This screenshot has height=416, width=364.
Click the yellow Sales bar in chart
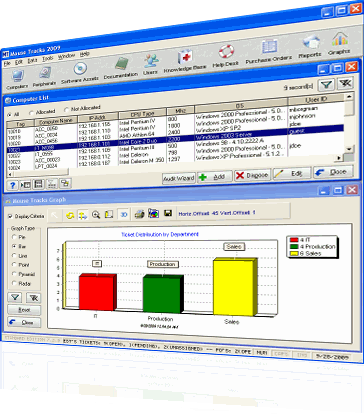235,287
